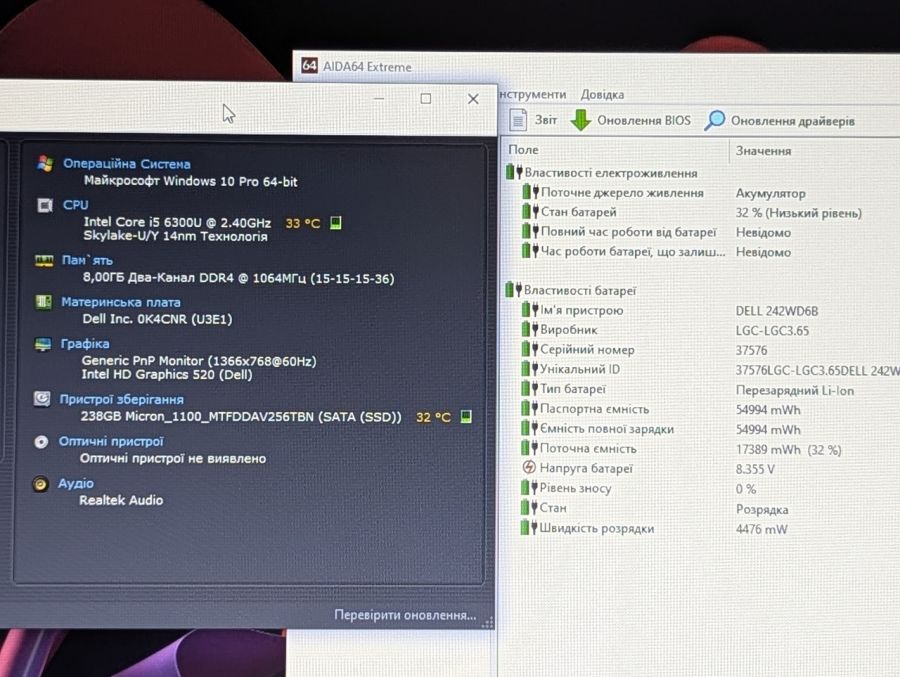Click the Перевірити оновлення... link
Viewport: 900px width, 677px height.
[x=405, y=615]
